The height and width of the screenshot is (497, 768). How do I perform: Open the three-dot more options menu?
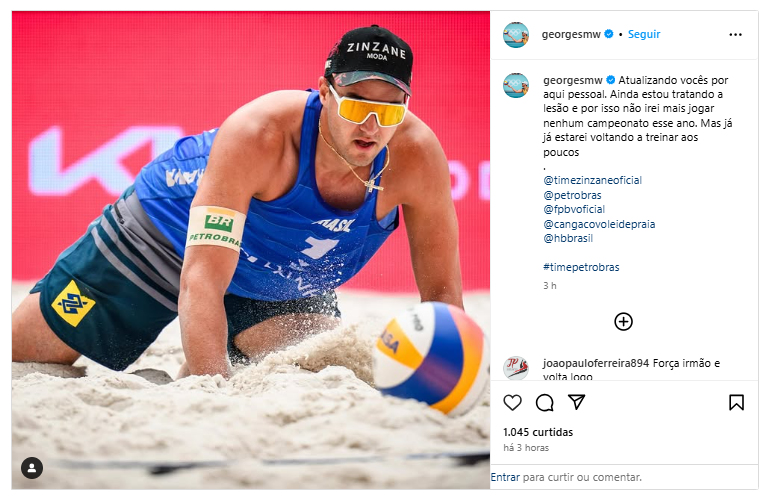pyautogui.click(x=735, y=34)
